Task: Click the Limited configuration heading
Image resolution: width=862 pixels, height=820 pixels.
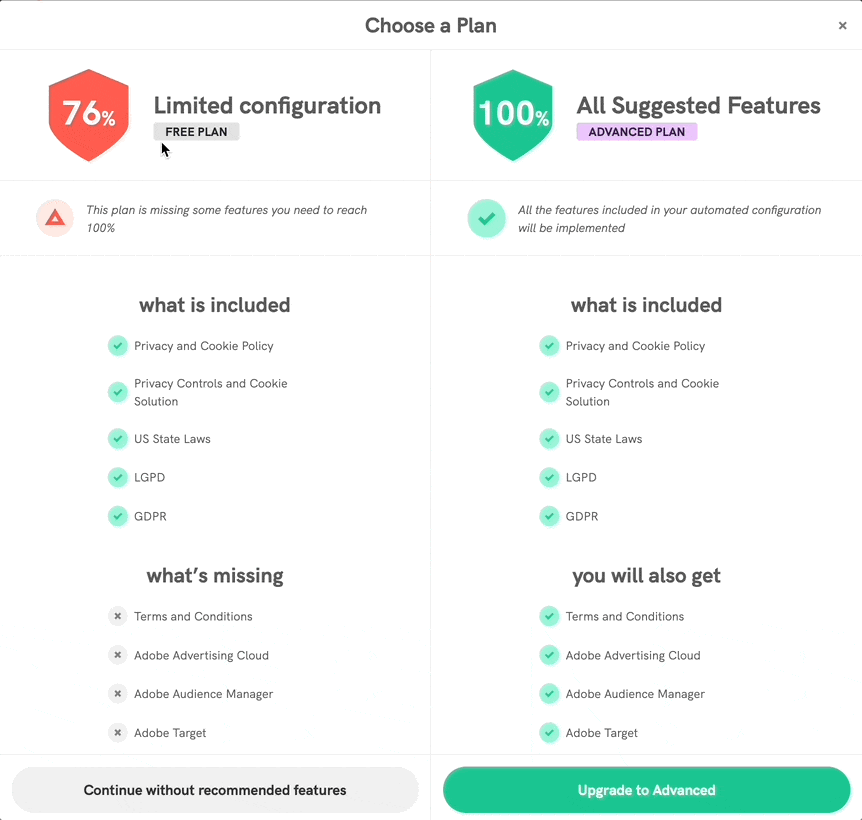Action: click(267, 106)
